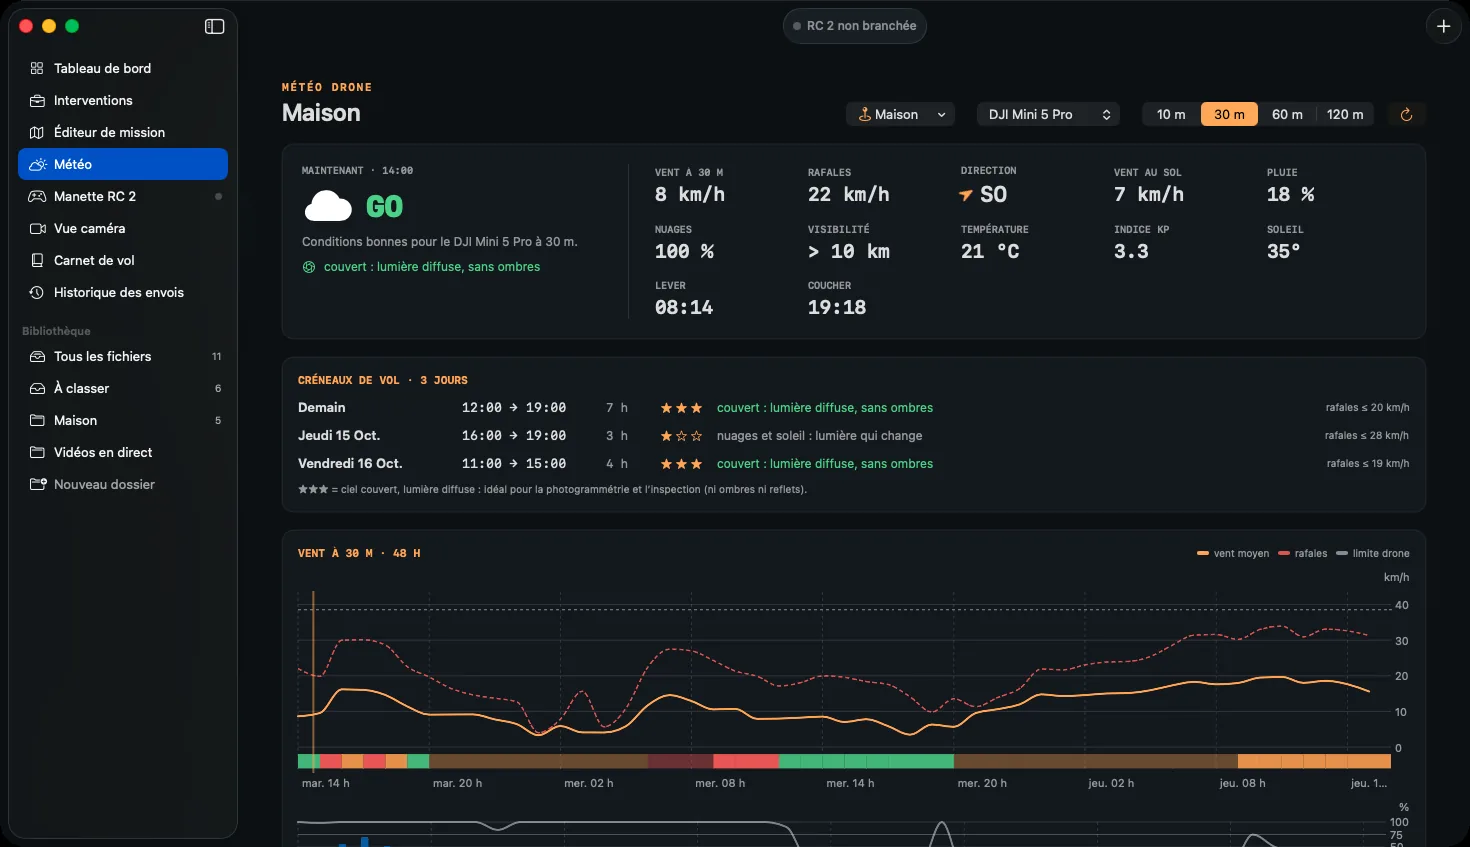Screen dimensions: 1470x847
Task: Click the Vidéos en direct folder icon
Action: click(x=37, y=452)
